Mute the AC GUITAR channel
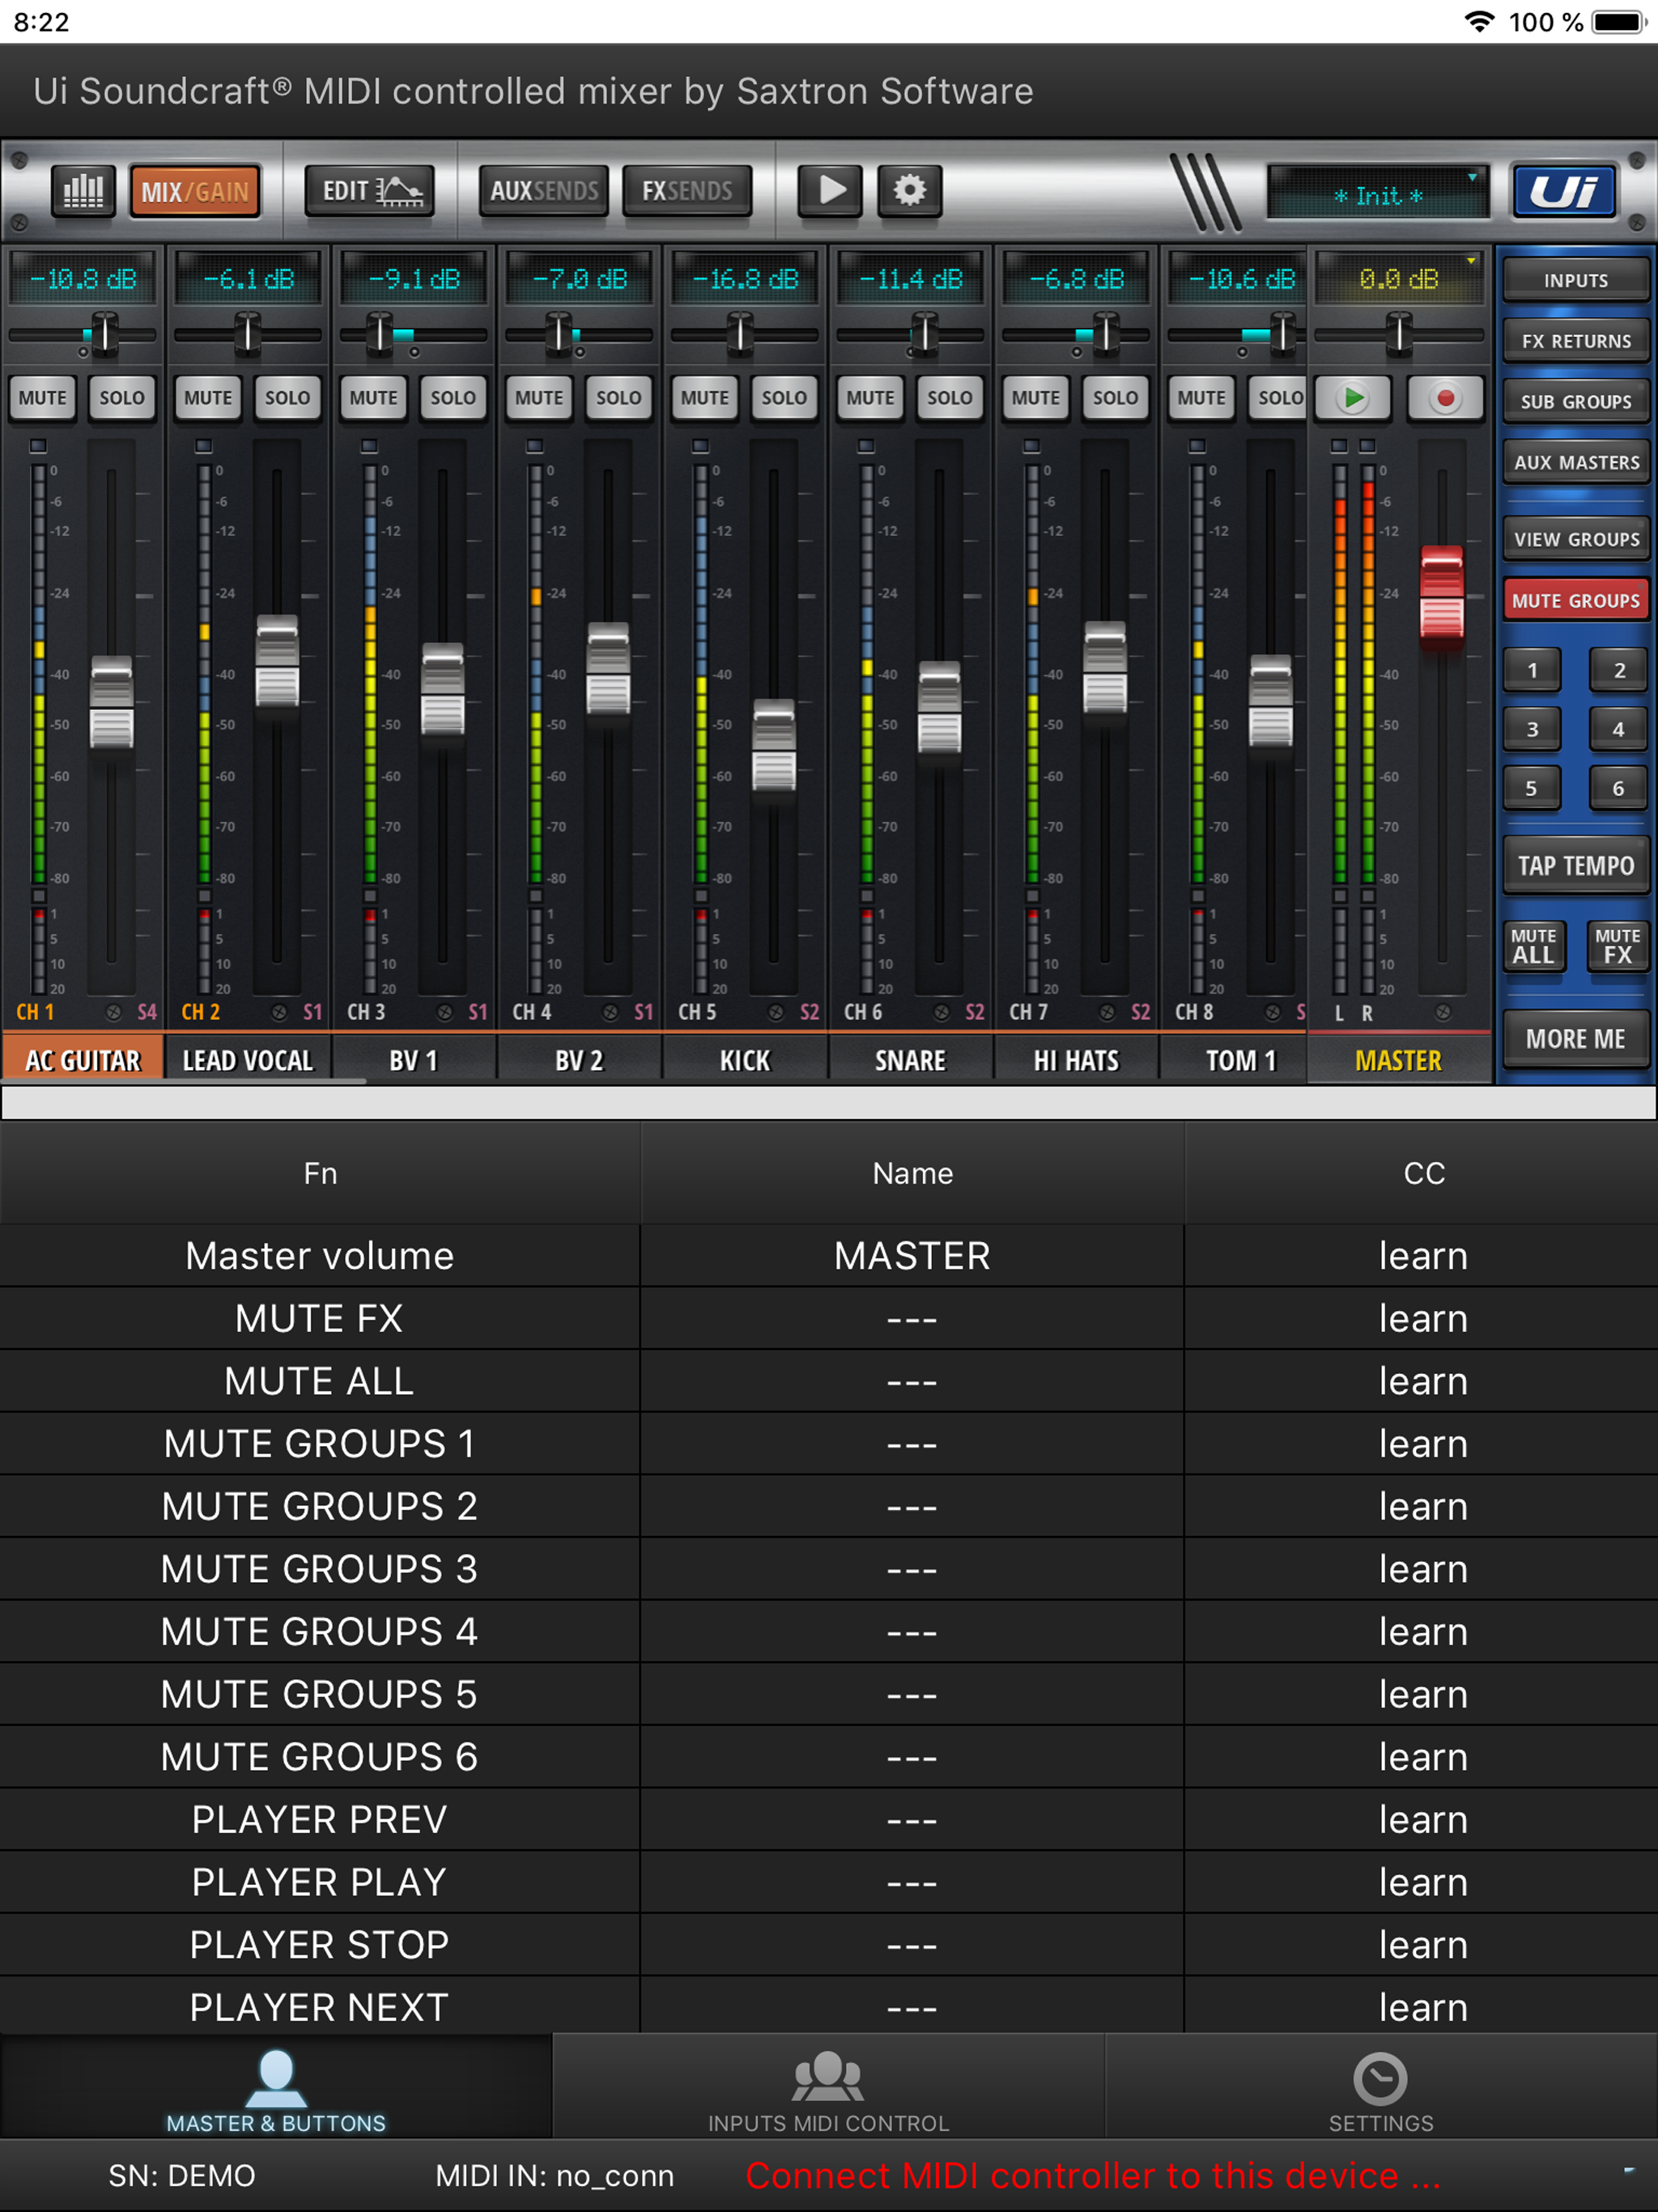The width and height of the screenshot is (1658, 2212). pyautogui.click(x=42, y=398)
